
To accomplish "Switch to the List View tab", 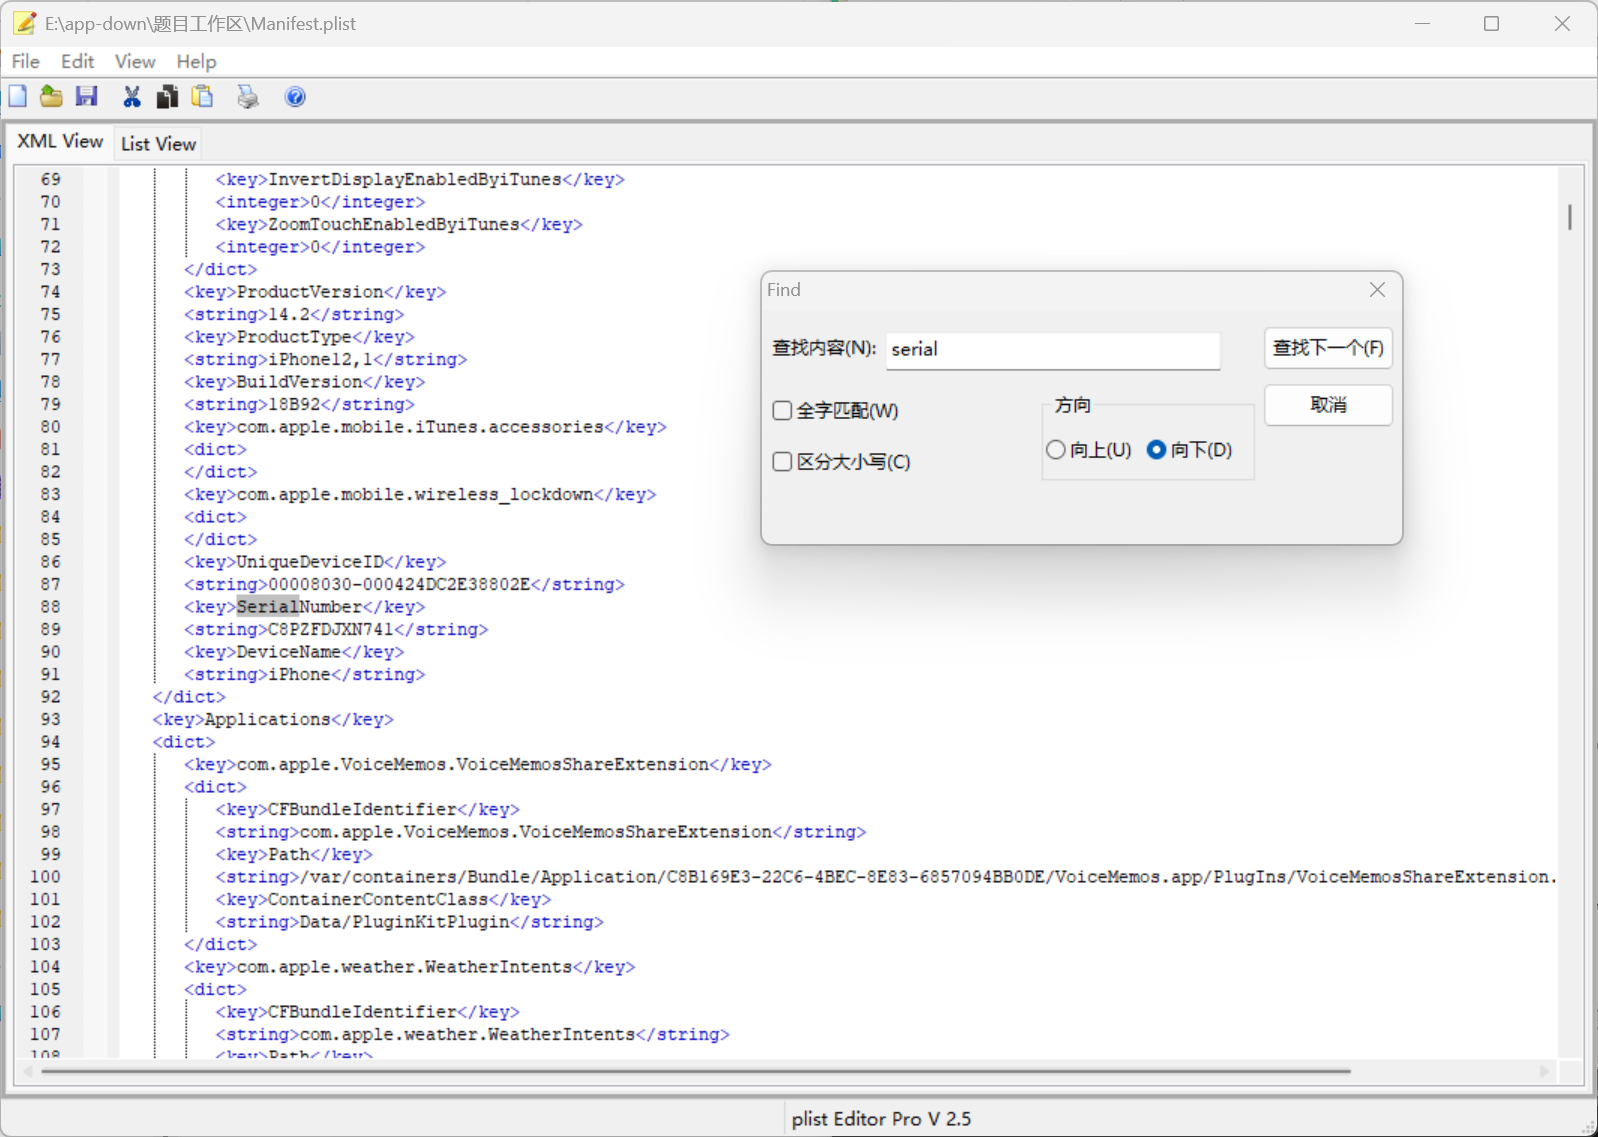I will coord(158,144).
